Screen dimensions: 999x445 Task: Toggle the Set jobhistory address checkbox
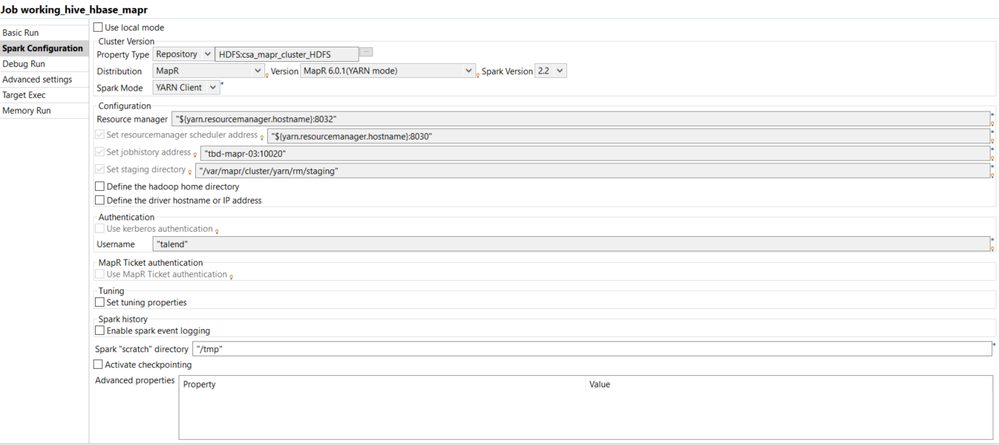click(x=99, y=152)
